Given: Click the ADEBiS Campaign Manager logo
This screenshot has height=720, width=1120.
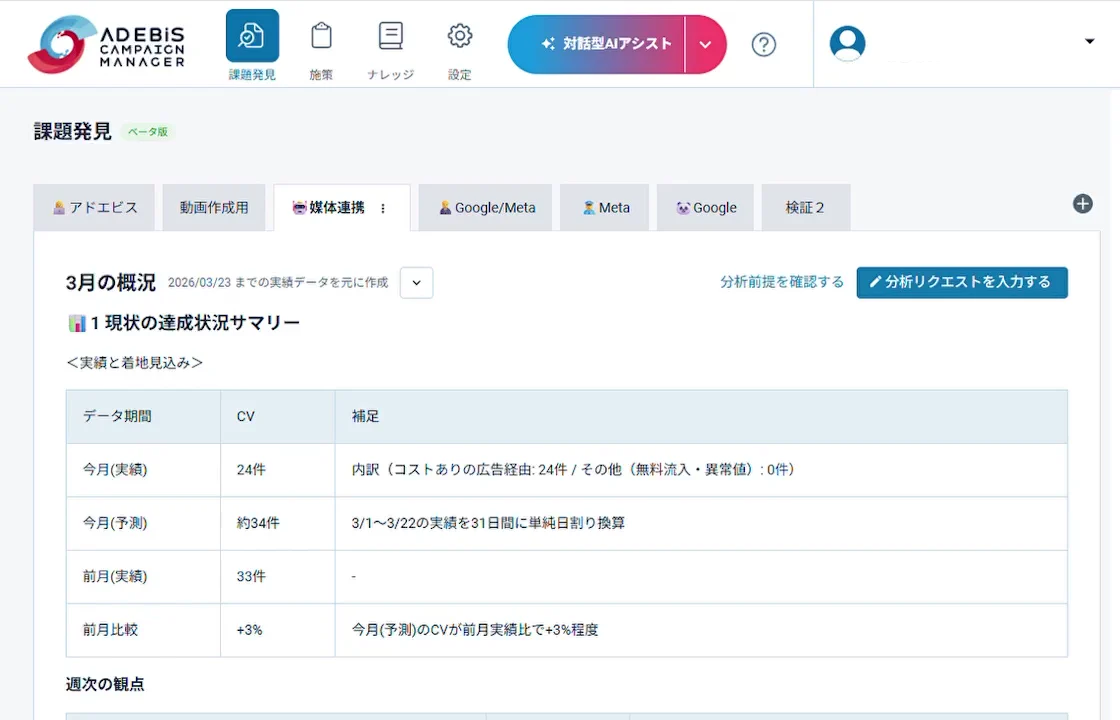Looking at the screenshot, I should pyautogui.click(x=105, y=44).
